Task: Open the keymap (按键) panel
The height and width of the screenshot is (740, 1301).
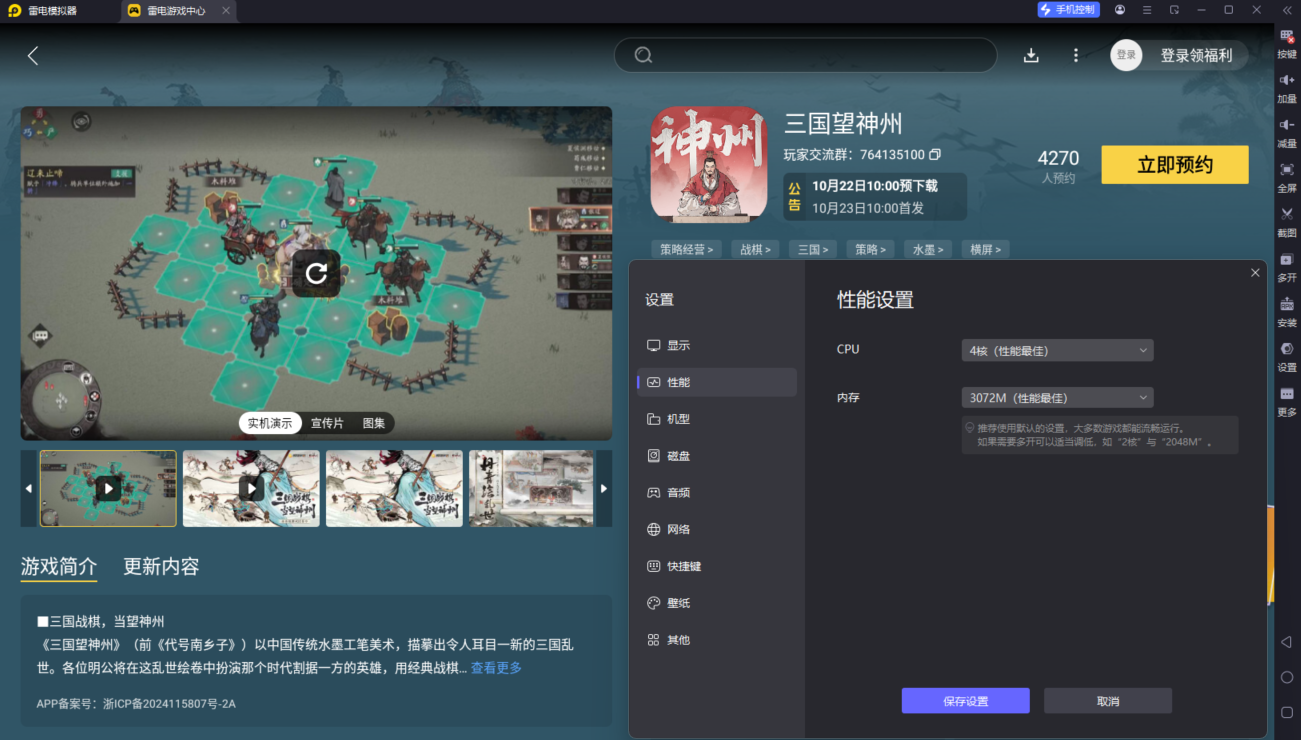Action: [x=1287, y=42]
